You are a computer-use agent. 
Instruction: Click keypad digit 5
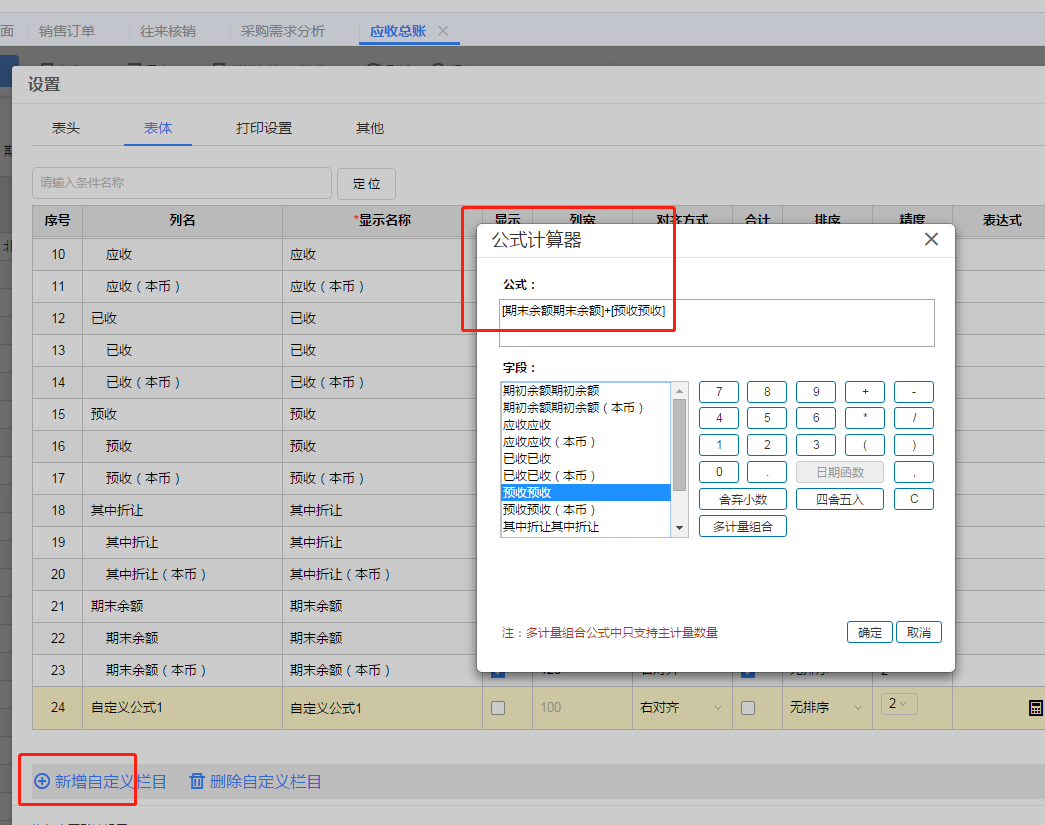767,418
